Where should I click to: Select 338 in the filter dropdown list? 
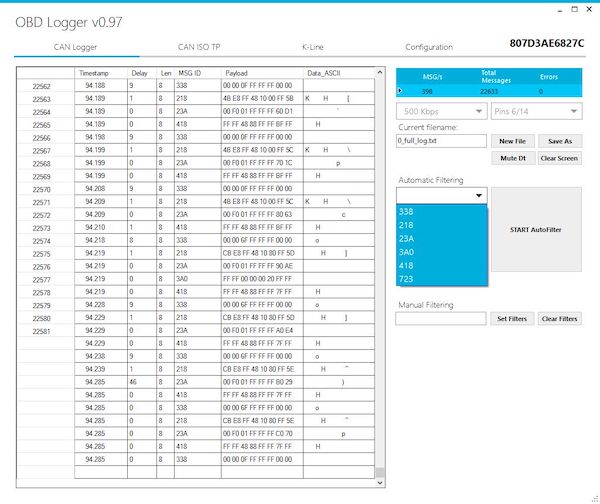point(442,212)
